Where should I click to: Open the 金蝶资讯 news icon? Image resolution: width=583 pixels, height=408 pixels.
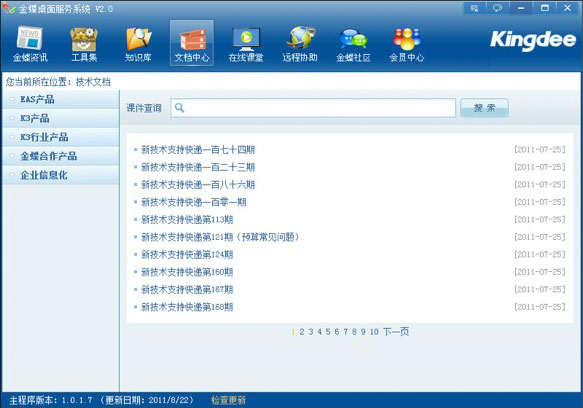(30, 44)
